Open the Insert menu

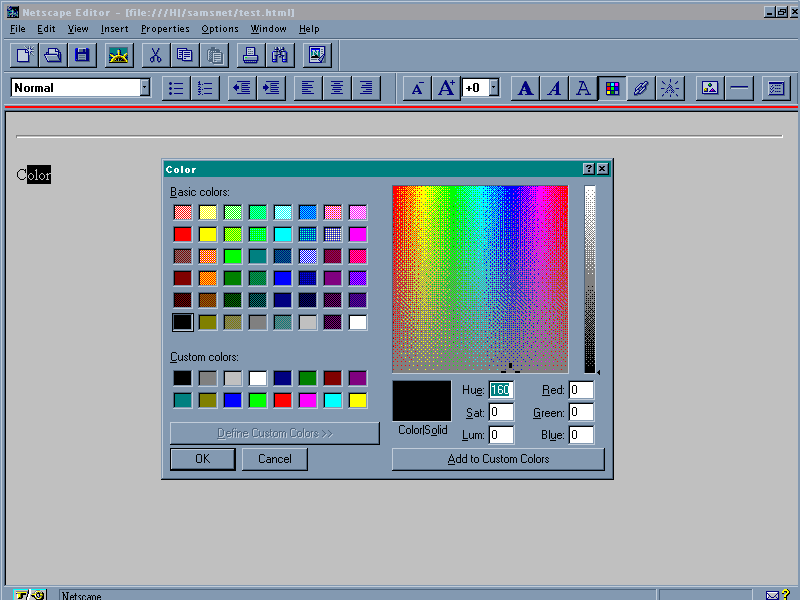(114, 29)
